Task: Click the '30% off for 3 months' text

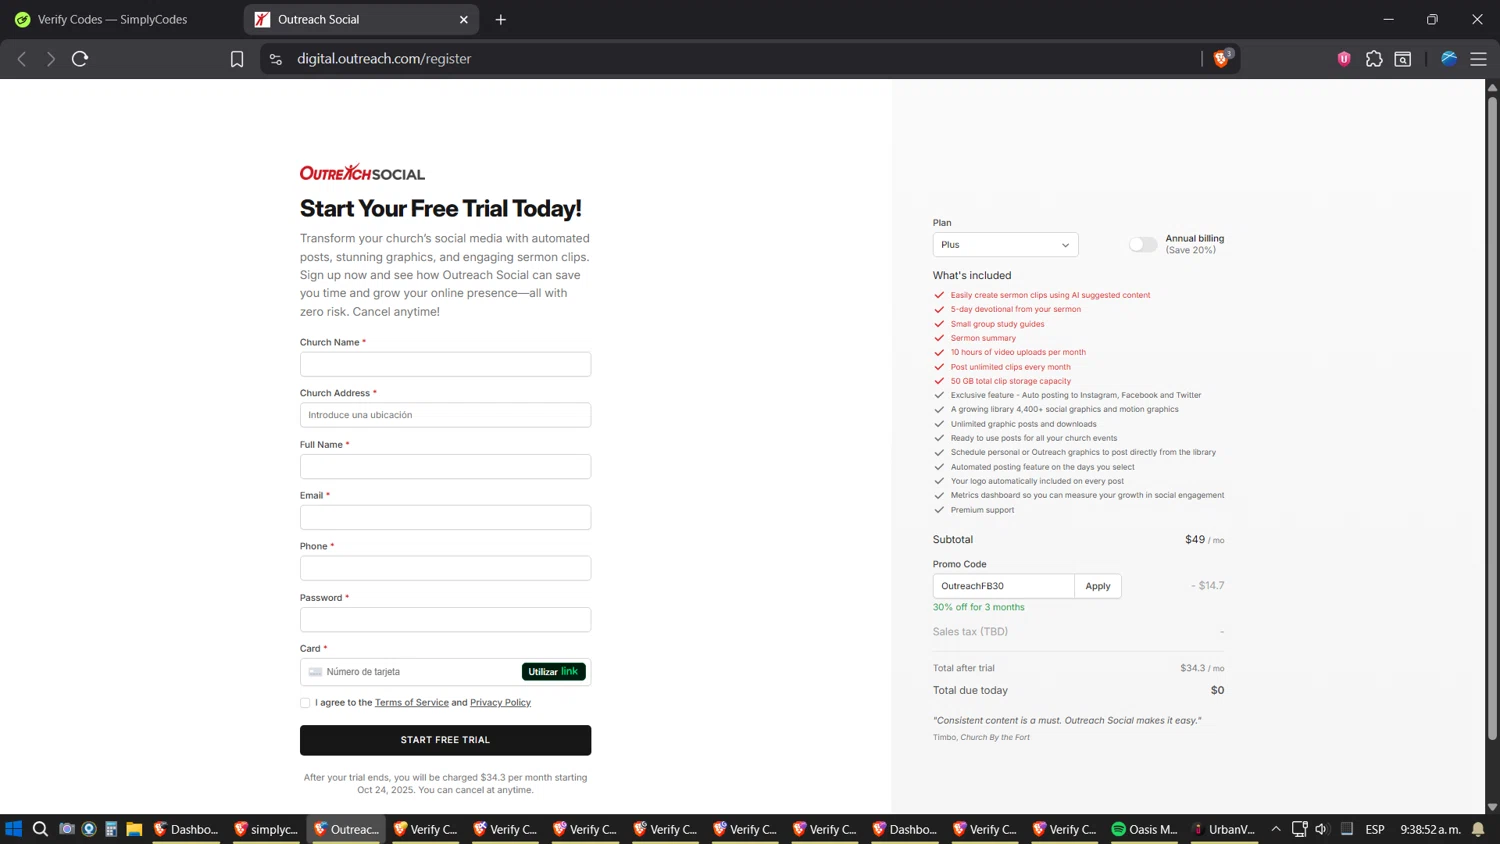Action: pos(978,607)
